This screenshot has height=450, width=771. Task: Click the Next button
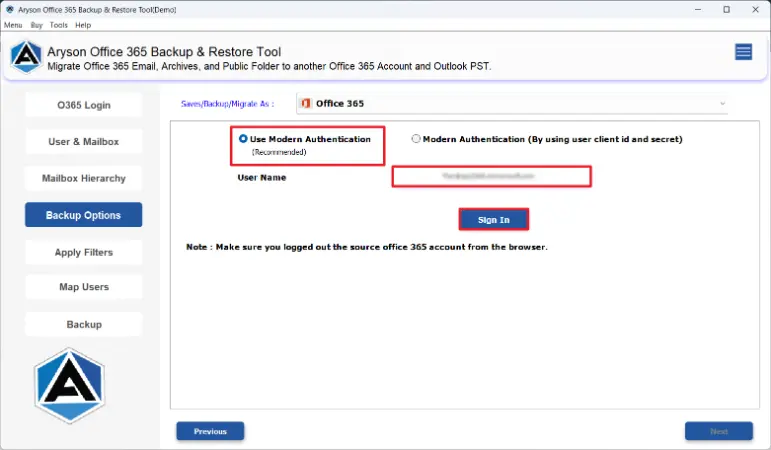[718, 431]
